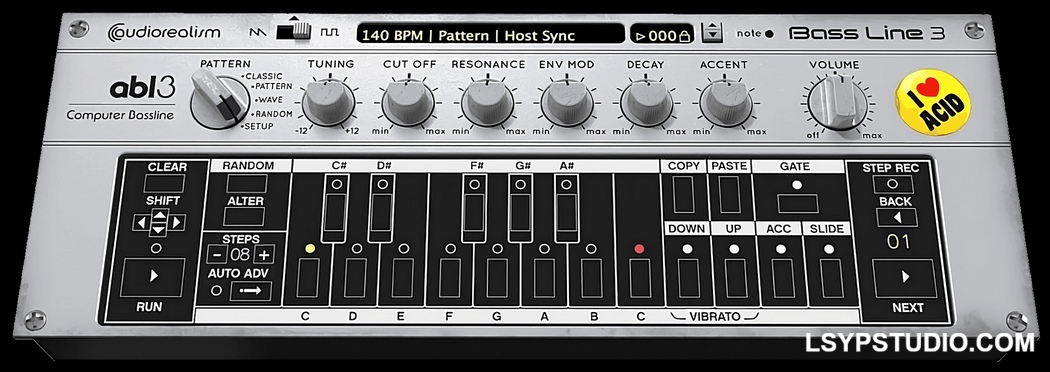Click the lock icon beside 000
This screenshot has height=372, width=1050.
point(684,36)
